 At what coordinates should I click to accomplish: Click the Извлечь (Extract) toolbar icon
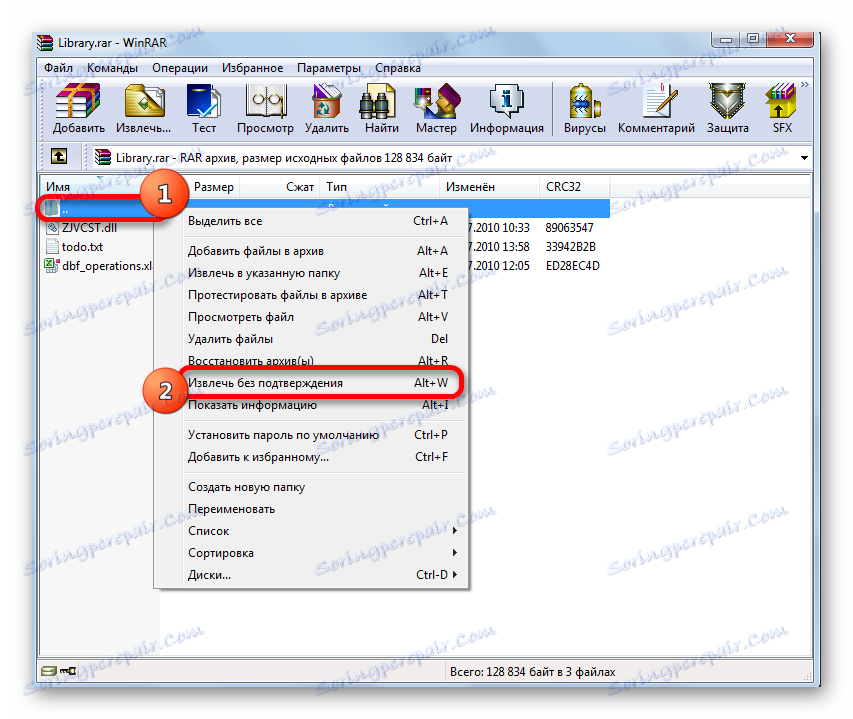143,108
